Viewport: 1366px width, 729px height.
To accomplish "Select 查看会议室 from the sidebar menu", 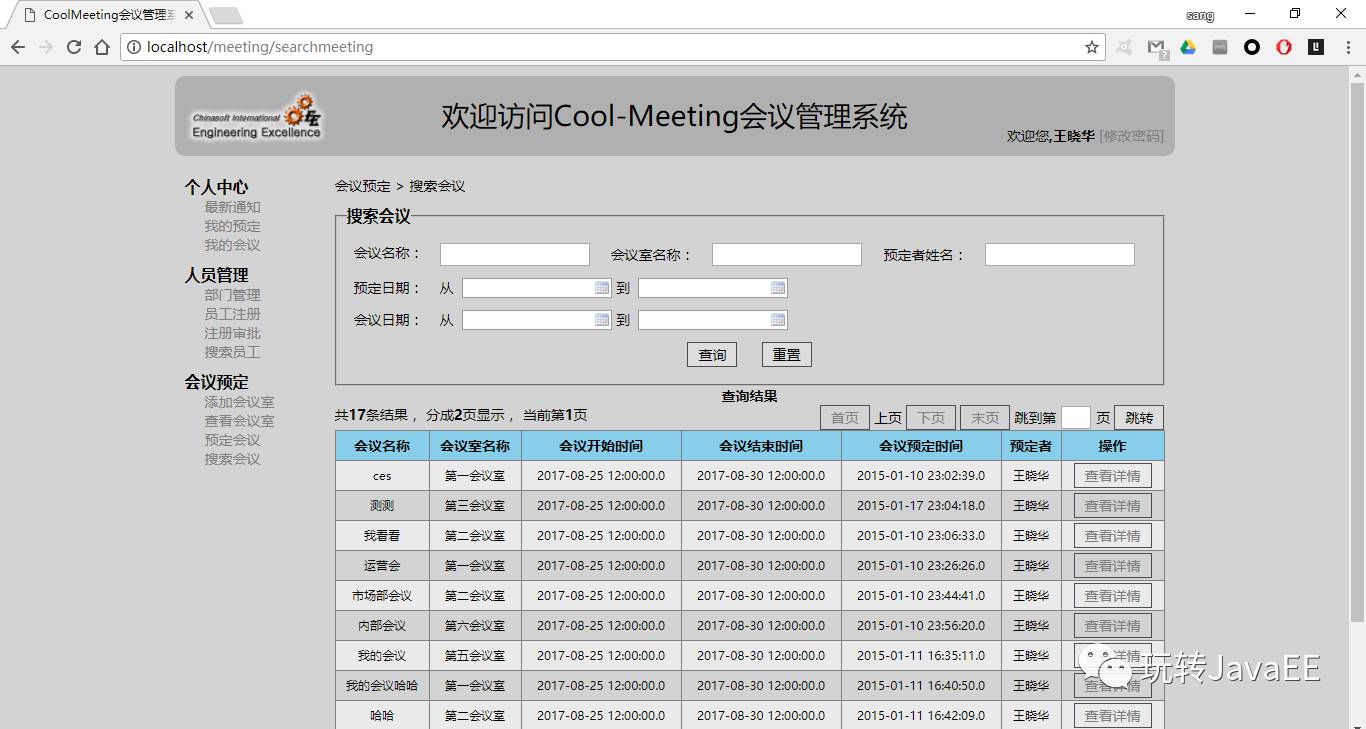I will tap(239, 421).
